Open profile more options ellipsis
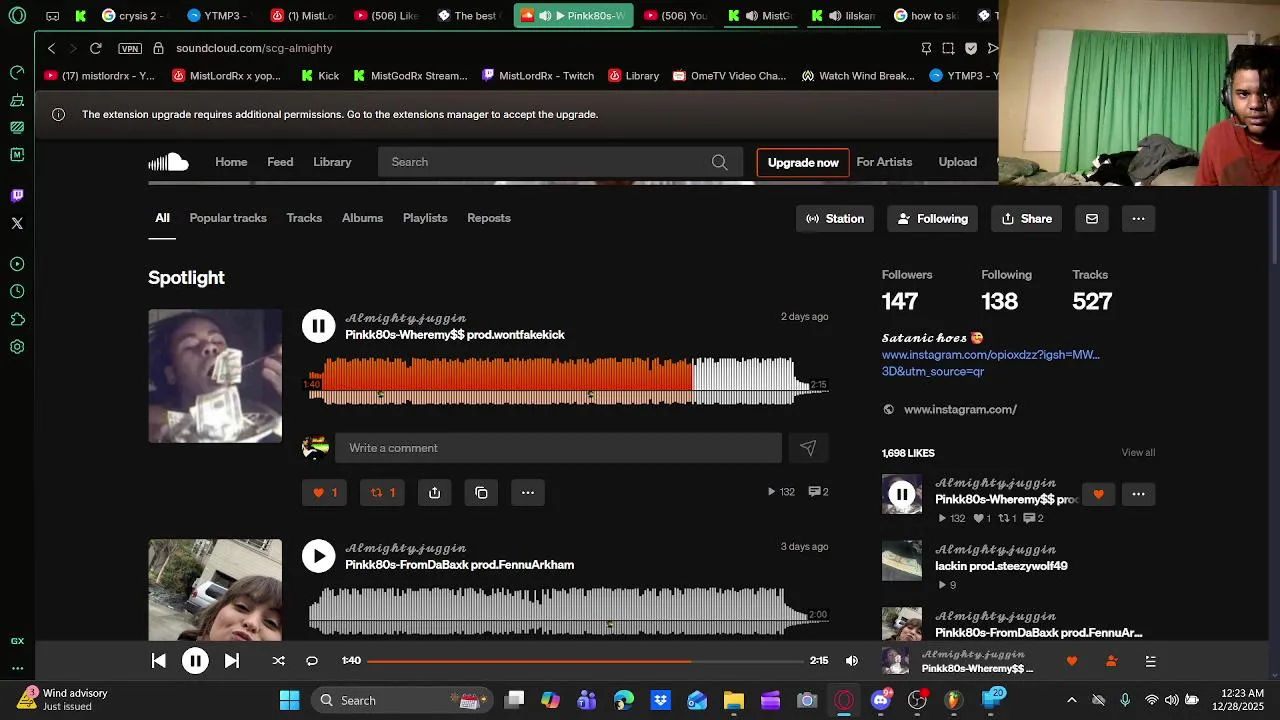 (x=1138, y=218)
